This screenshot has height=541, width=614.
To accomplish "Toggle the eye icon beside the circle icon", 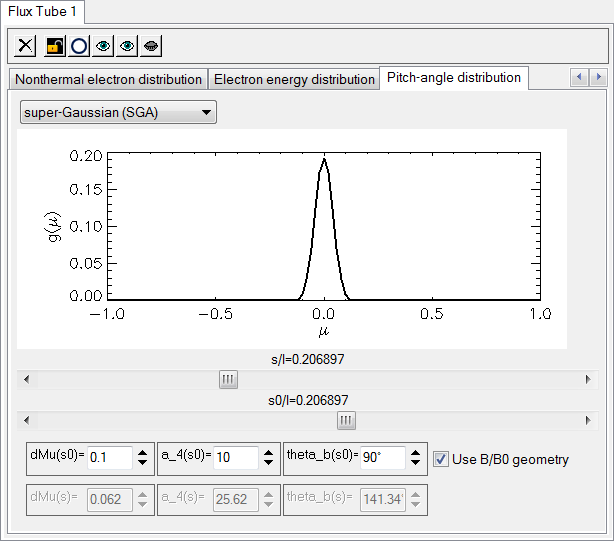I will point(103,46).
